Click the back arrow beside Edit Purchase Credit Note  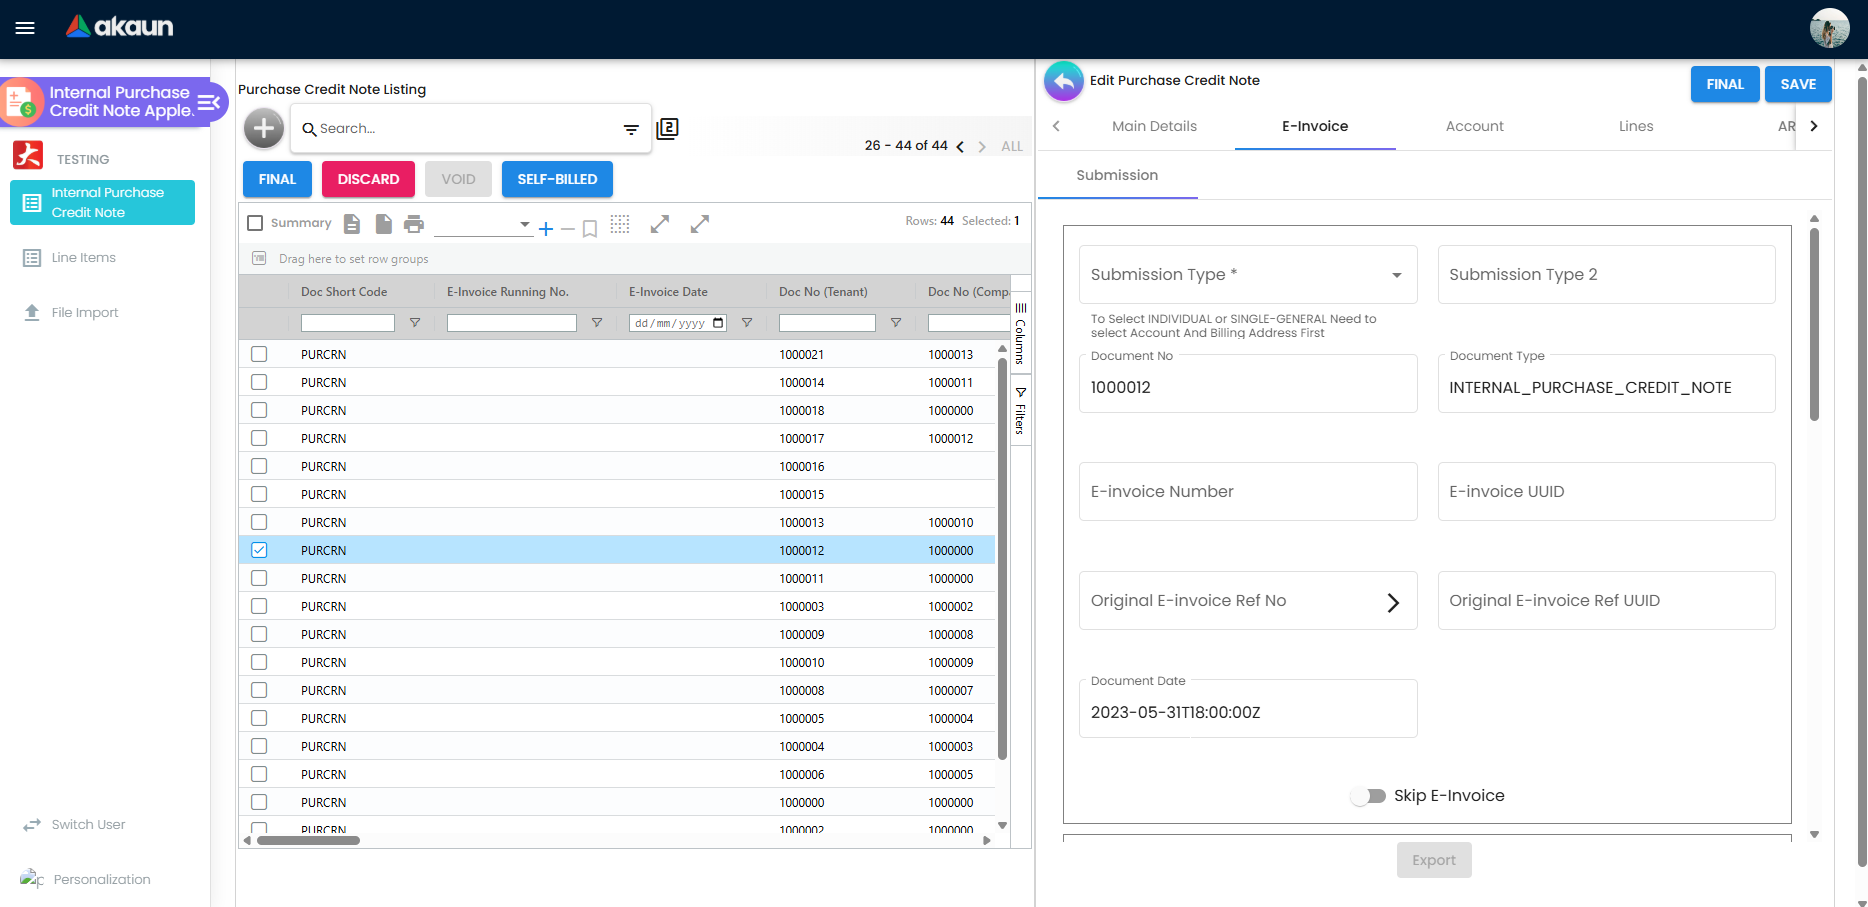coord(1064,82)
